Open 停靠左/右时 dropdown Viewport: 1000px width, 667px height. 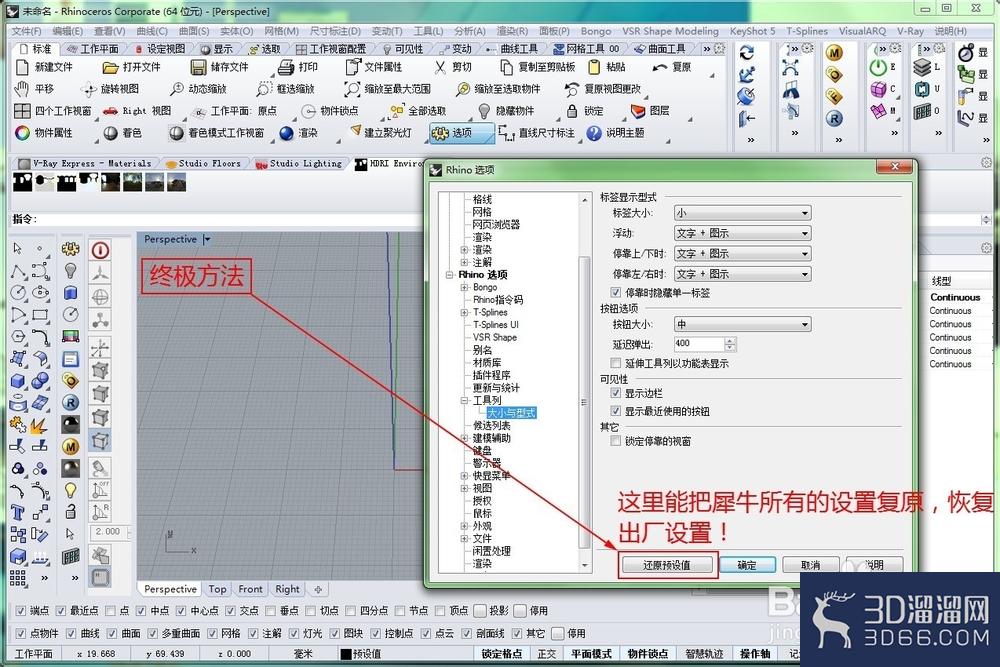point(742,274)
